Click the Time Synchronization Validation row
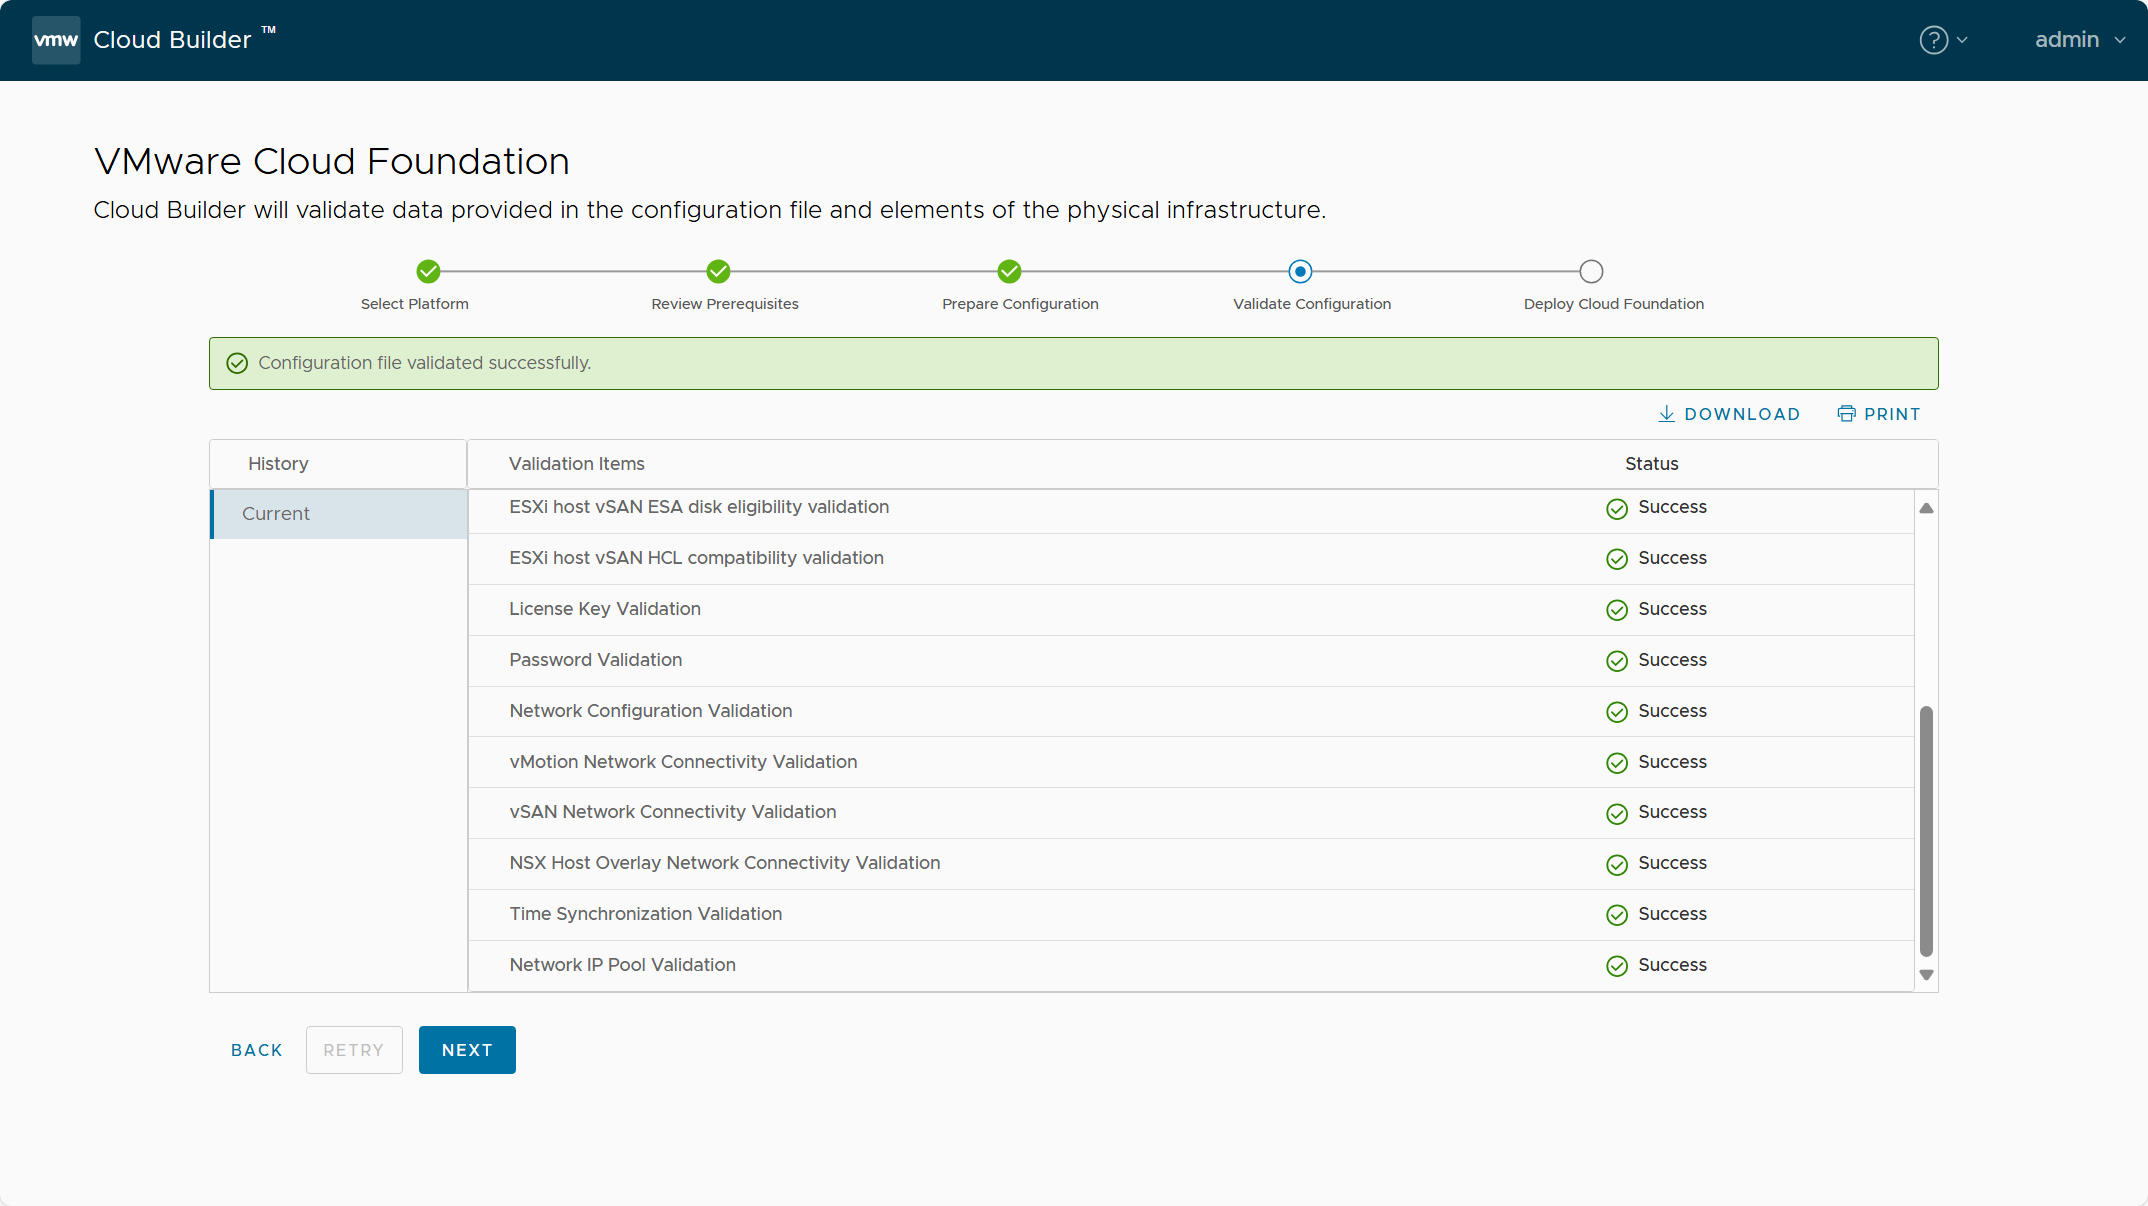This screenshot has width=2148, height=1206. pos(1191,915)
